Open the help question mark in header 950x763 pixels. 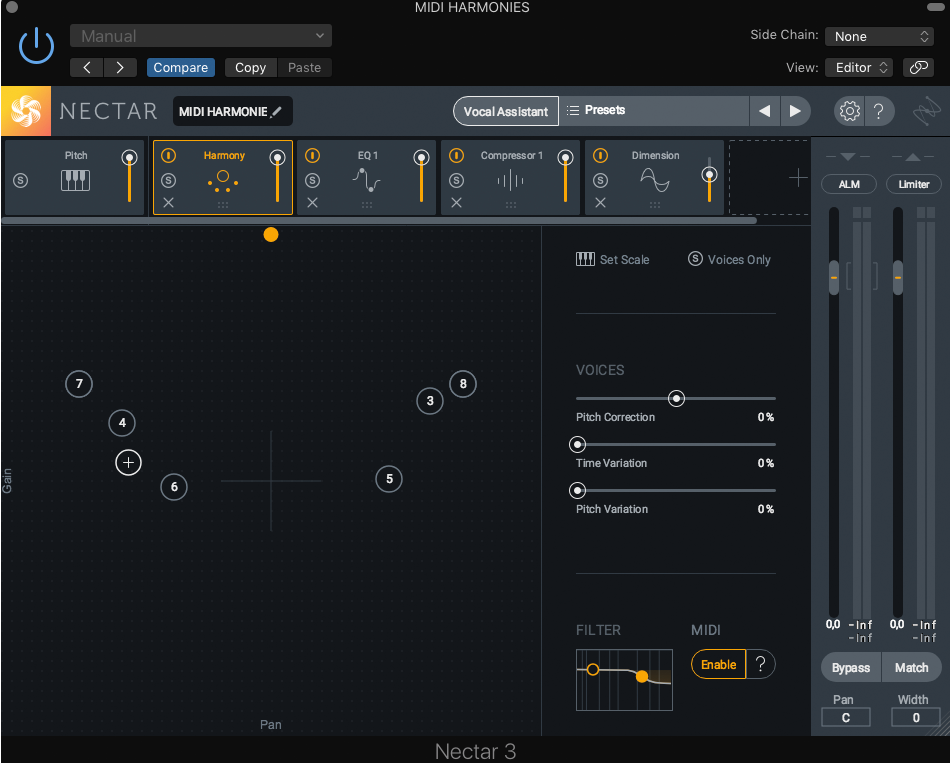(879, 111)
